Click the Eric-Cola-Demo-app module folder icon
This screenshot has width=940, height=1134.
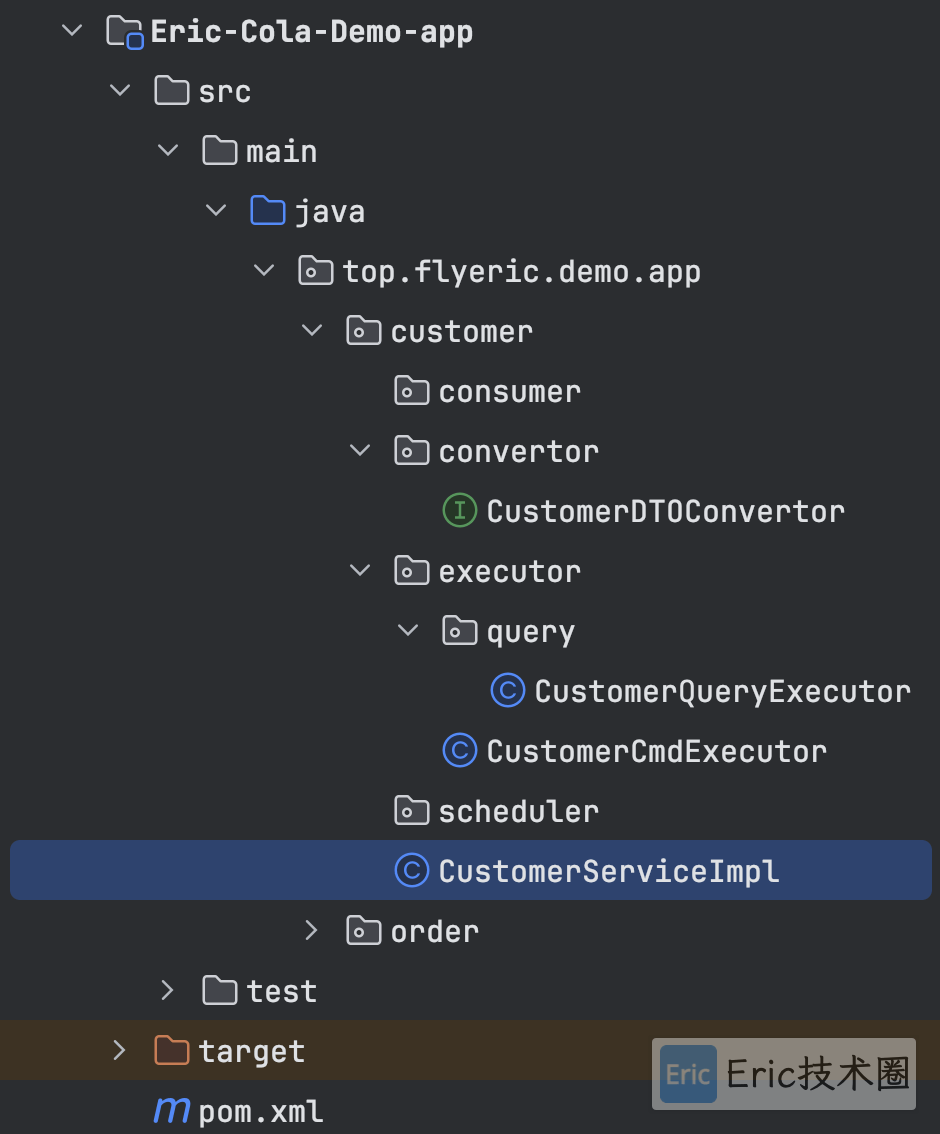pyautogui.click(x=124, y=32)
